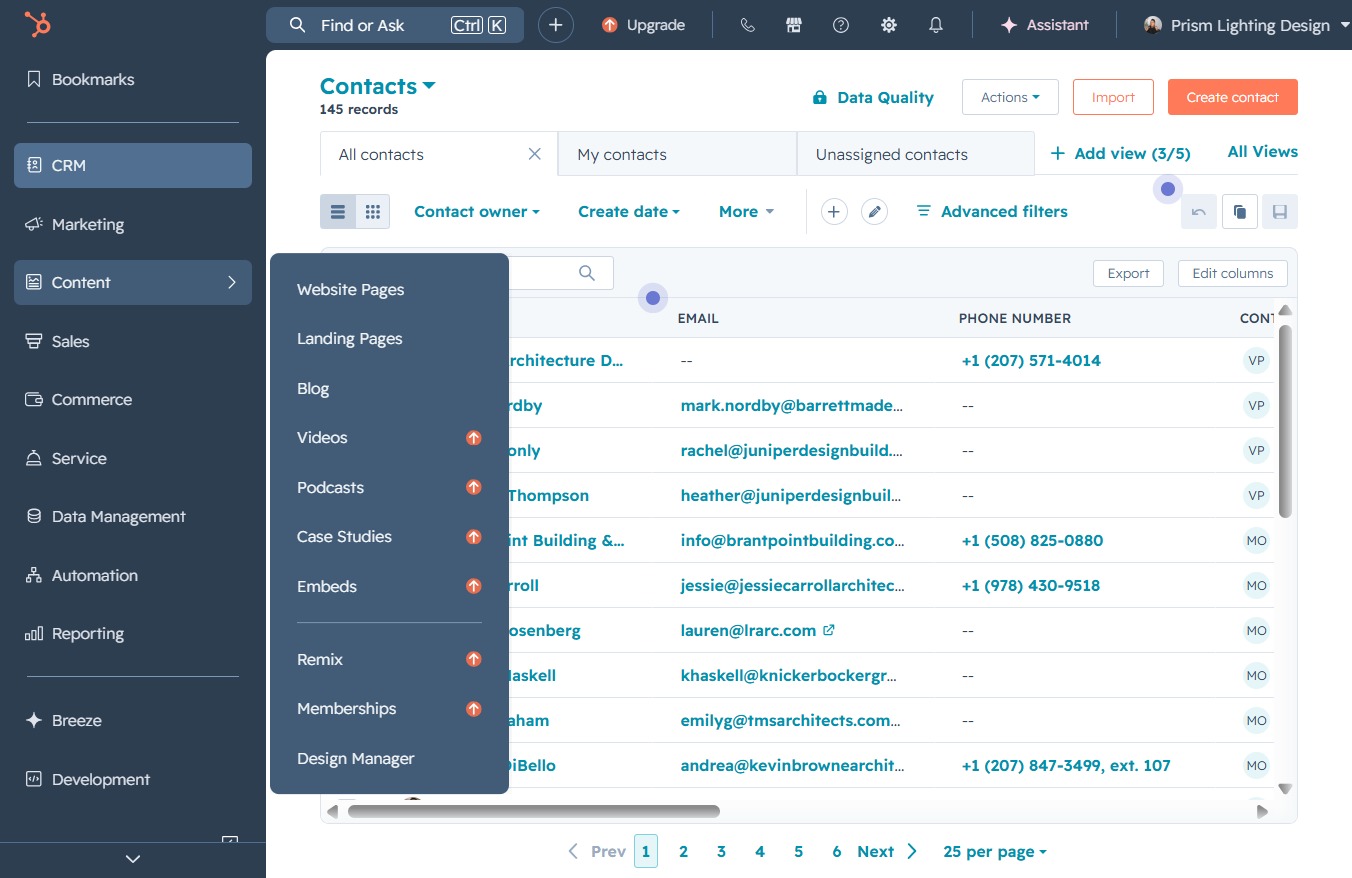This screenshot has width=1352, height=878.
Task: Open the Notifications bell
Action: pos(936,25)
